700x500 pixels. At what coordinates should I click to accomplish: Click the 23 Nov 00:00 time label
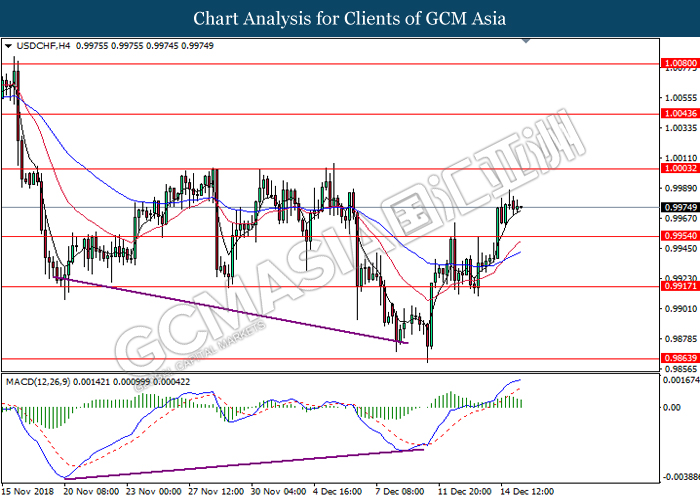154,492
